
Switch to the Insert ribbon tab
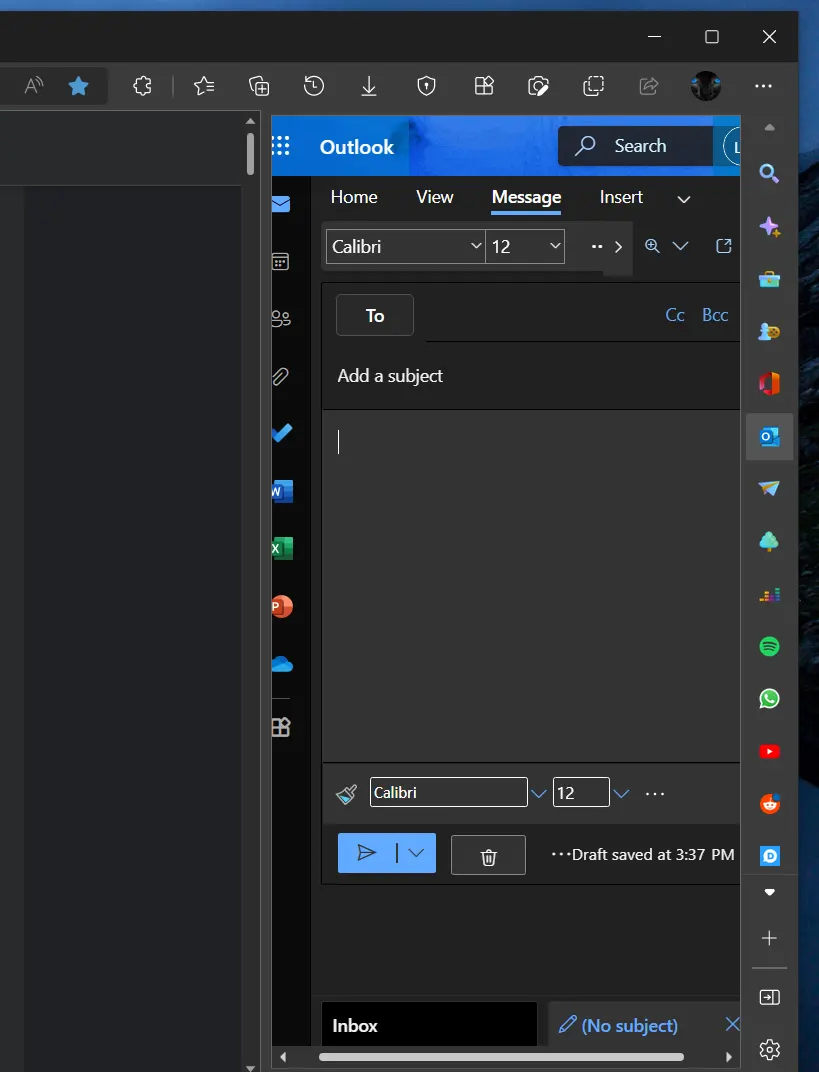pos(621,197)
